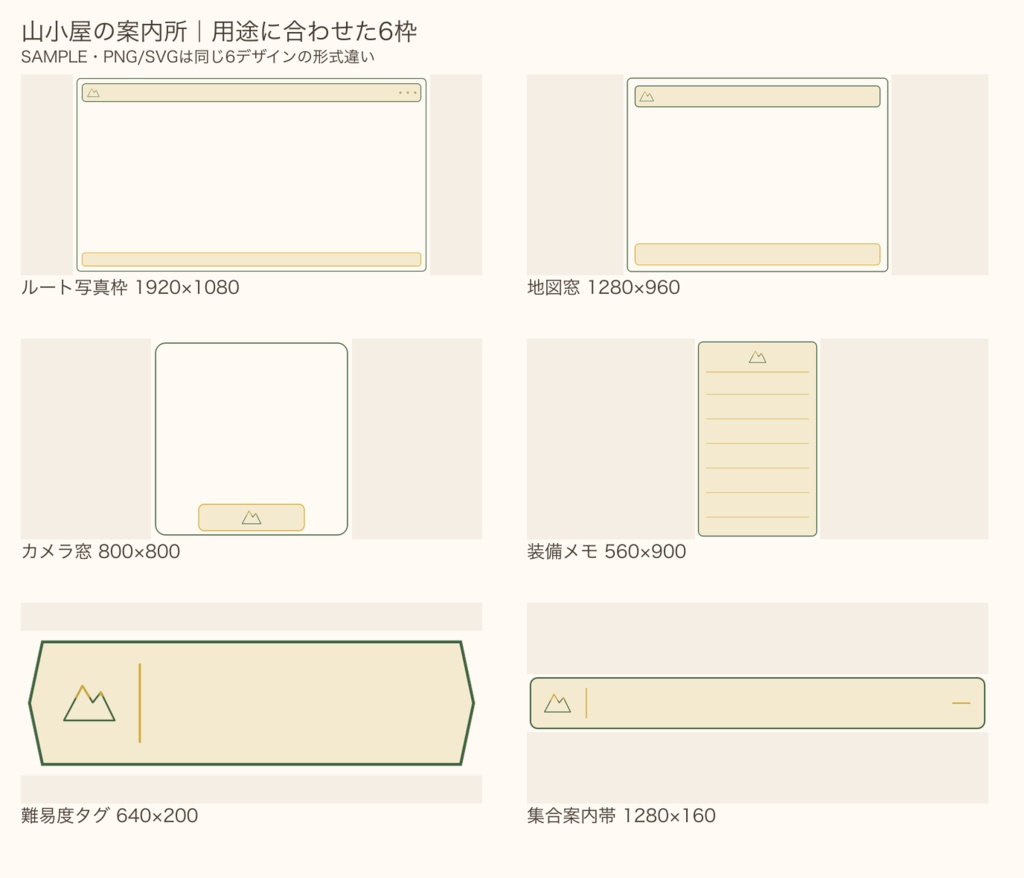Click the bottom caption bar in 地図窓
Screen dimensions: 1024x878
click(x=758, y=254)
